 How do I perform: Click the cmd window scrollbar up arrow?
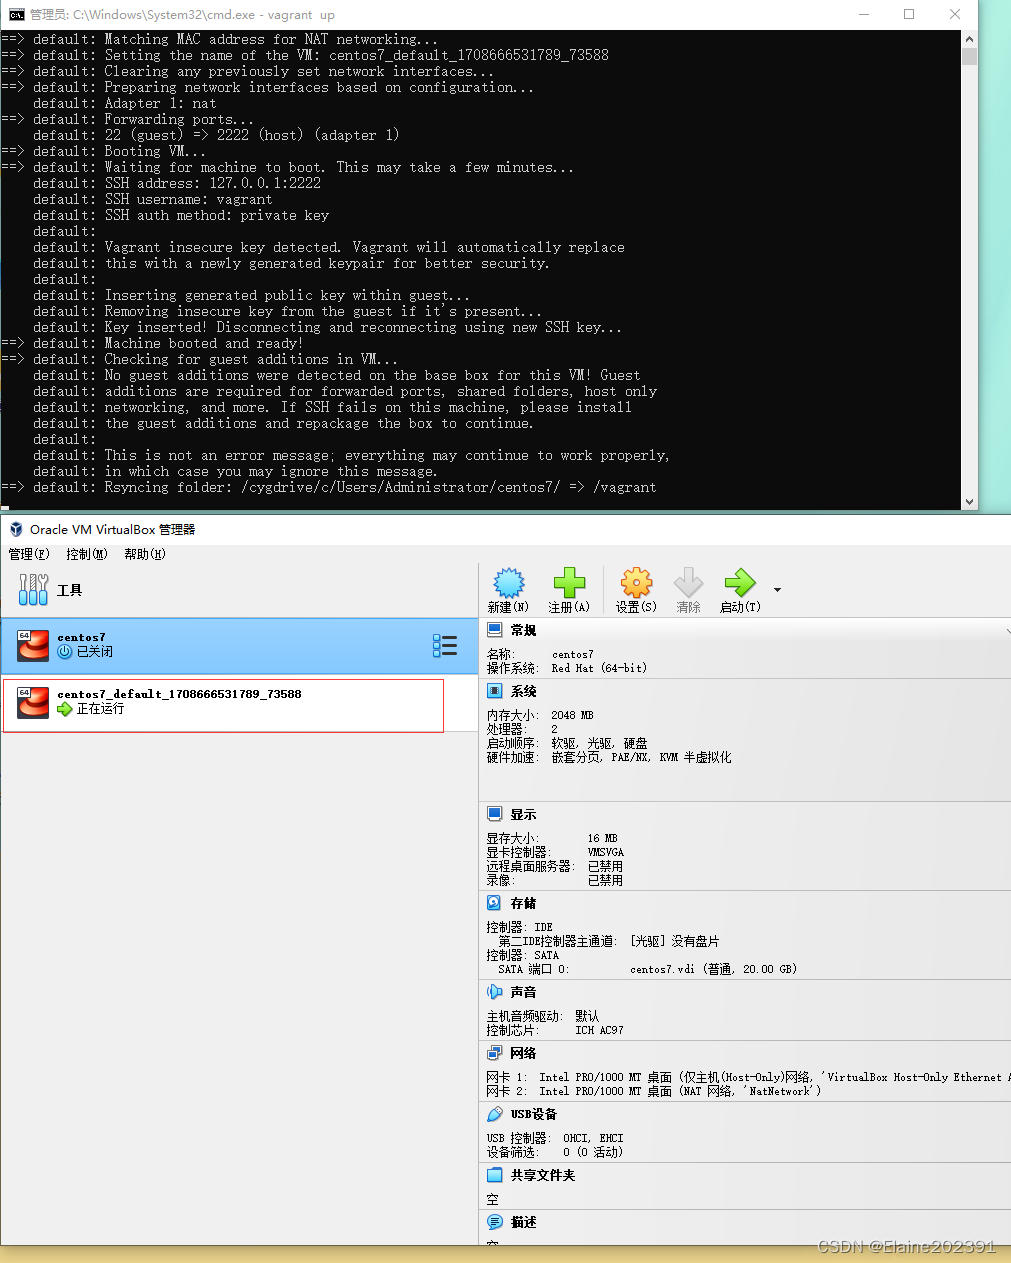click(969, 38)
